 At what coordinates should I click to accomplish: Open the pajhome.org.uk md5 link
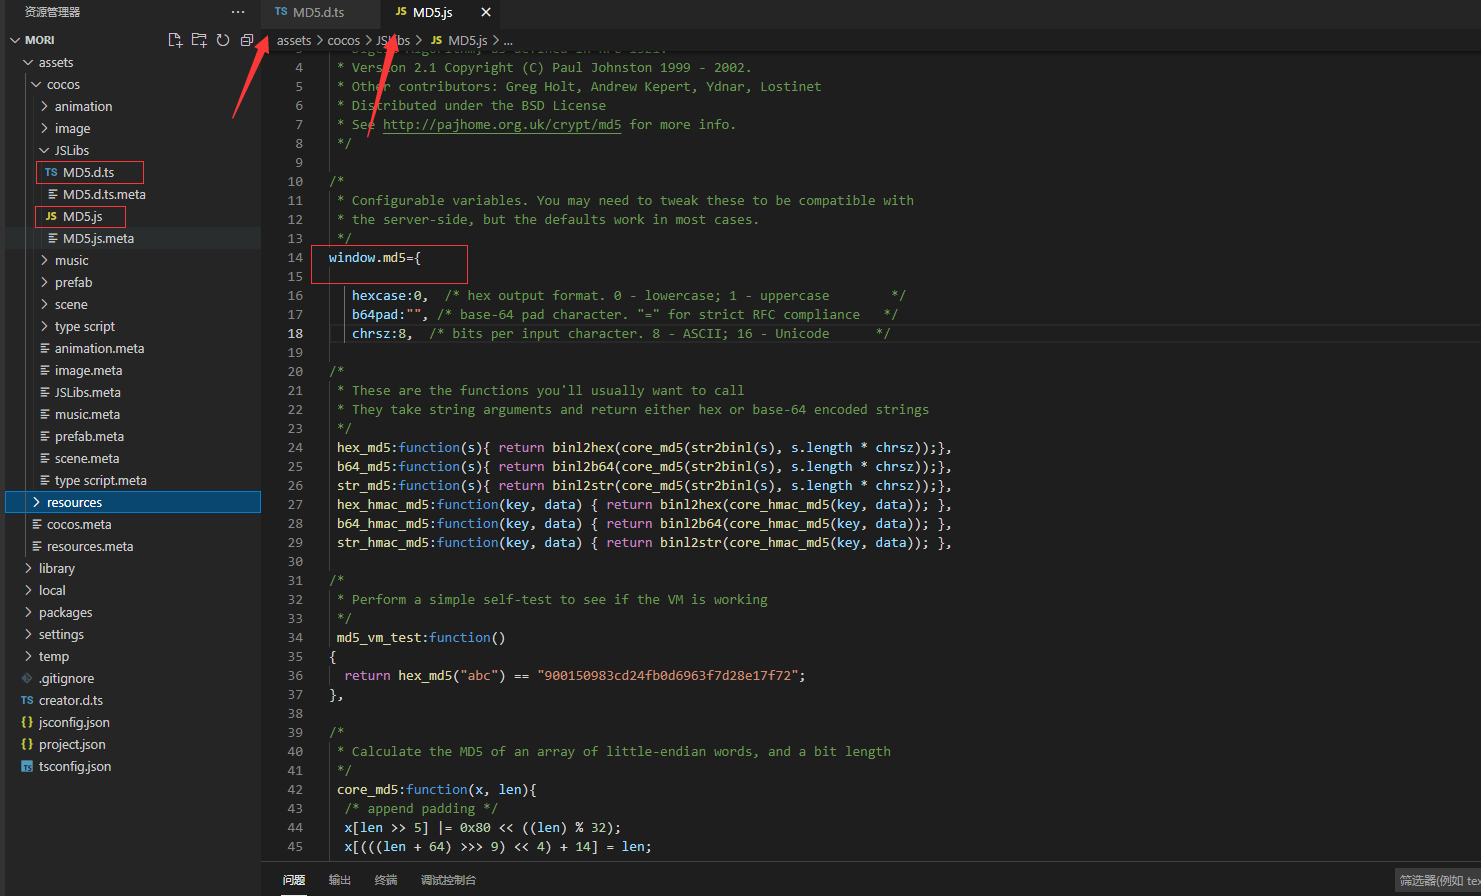pyautogui.click(x=502, y=125)
